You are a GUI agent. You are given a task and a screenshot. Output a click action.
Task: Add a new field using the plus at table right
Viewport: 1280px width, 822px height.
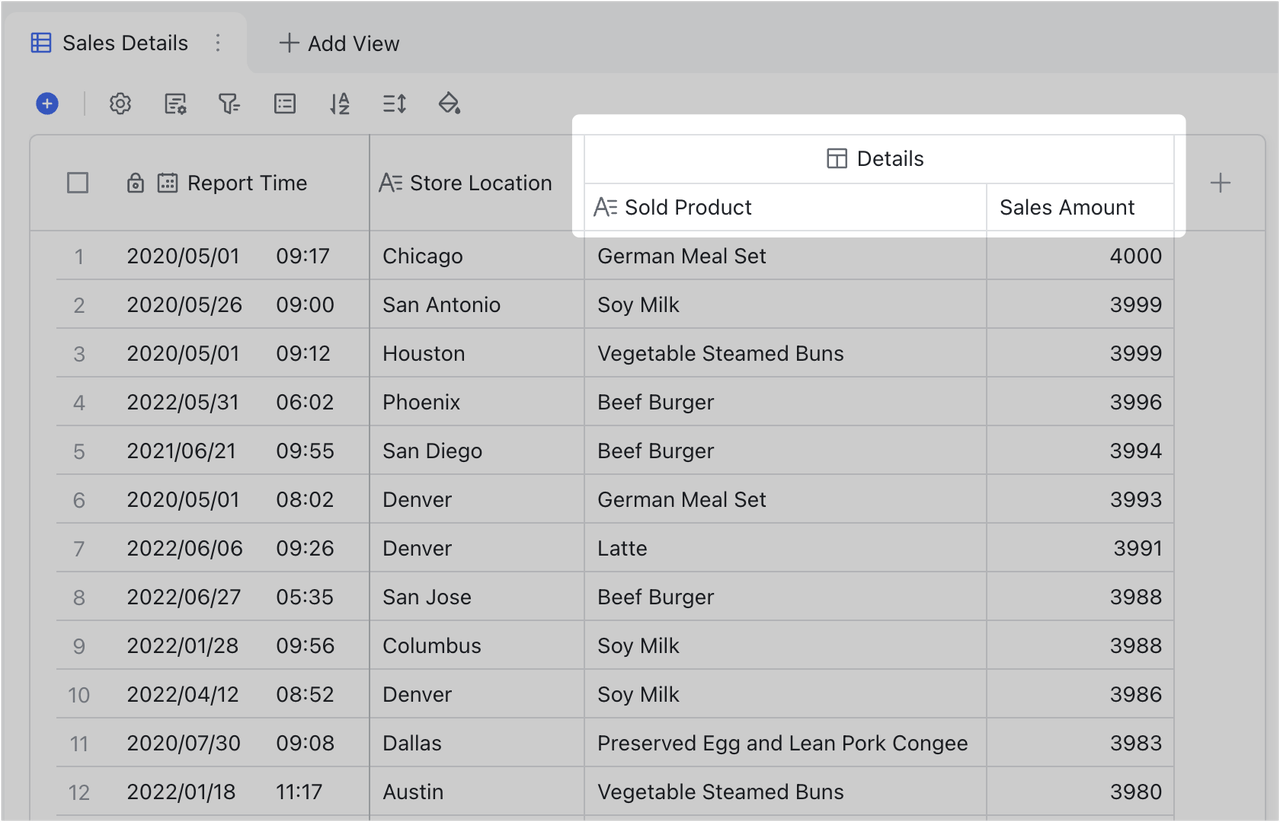(1221, 182)
